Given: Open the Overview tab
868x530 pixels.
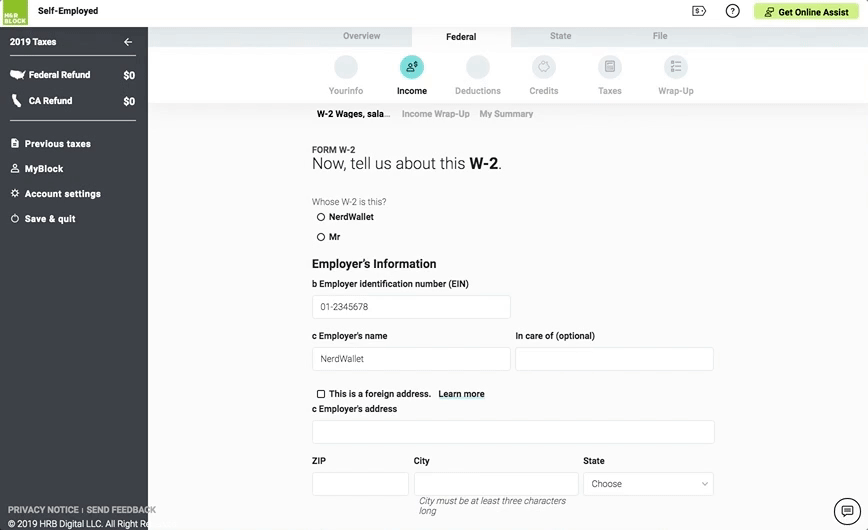Looking at the screenshot, I should point(361,36).
